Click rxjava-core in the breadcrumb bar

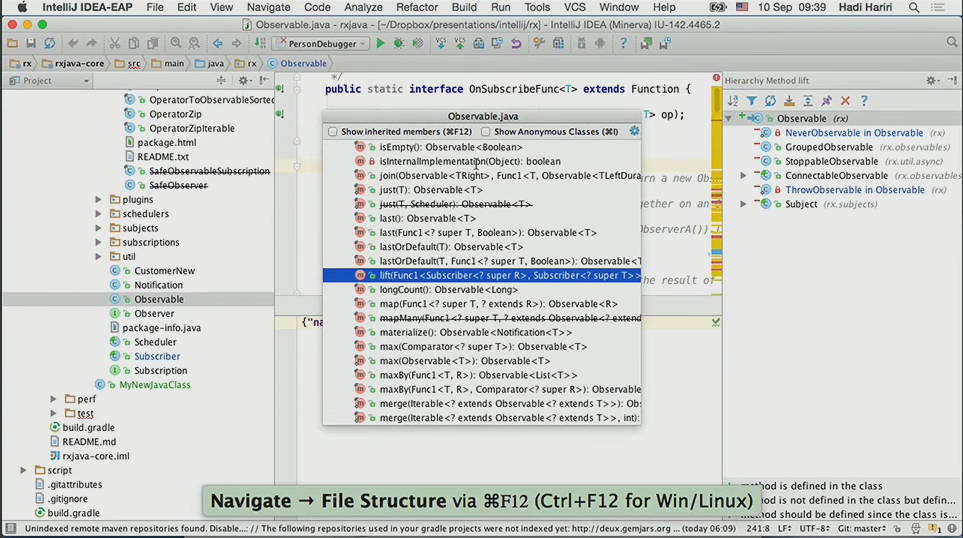(x=74, y=63)
